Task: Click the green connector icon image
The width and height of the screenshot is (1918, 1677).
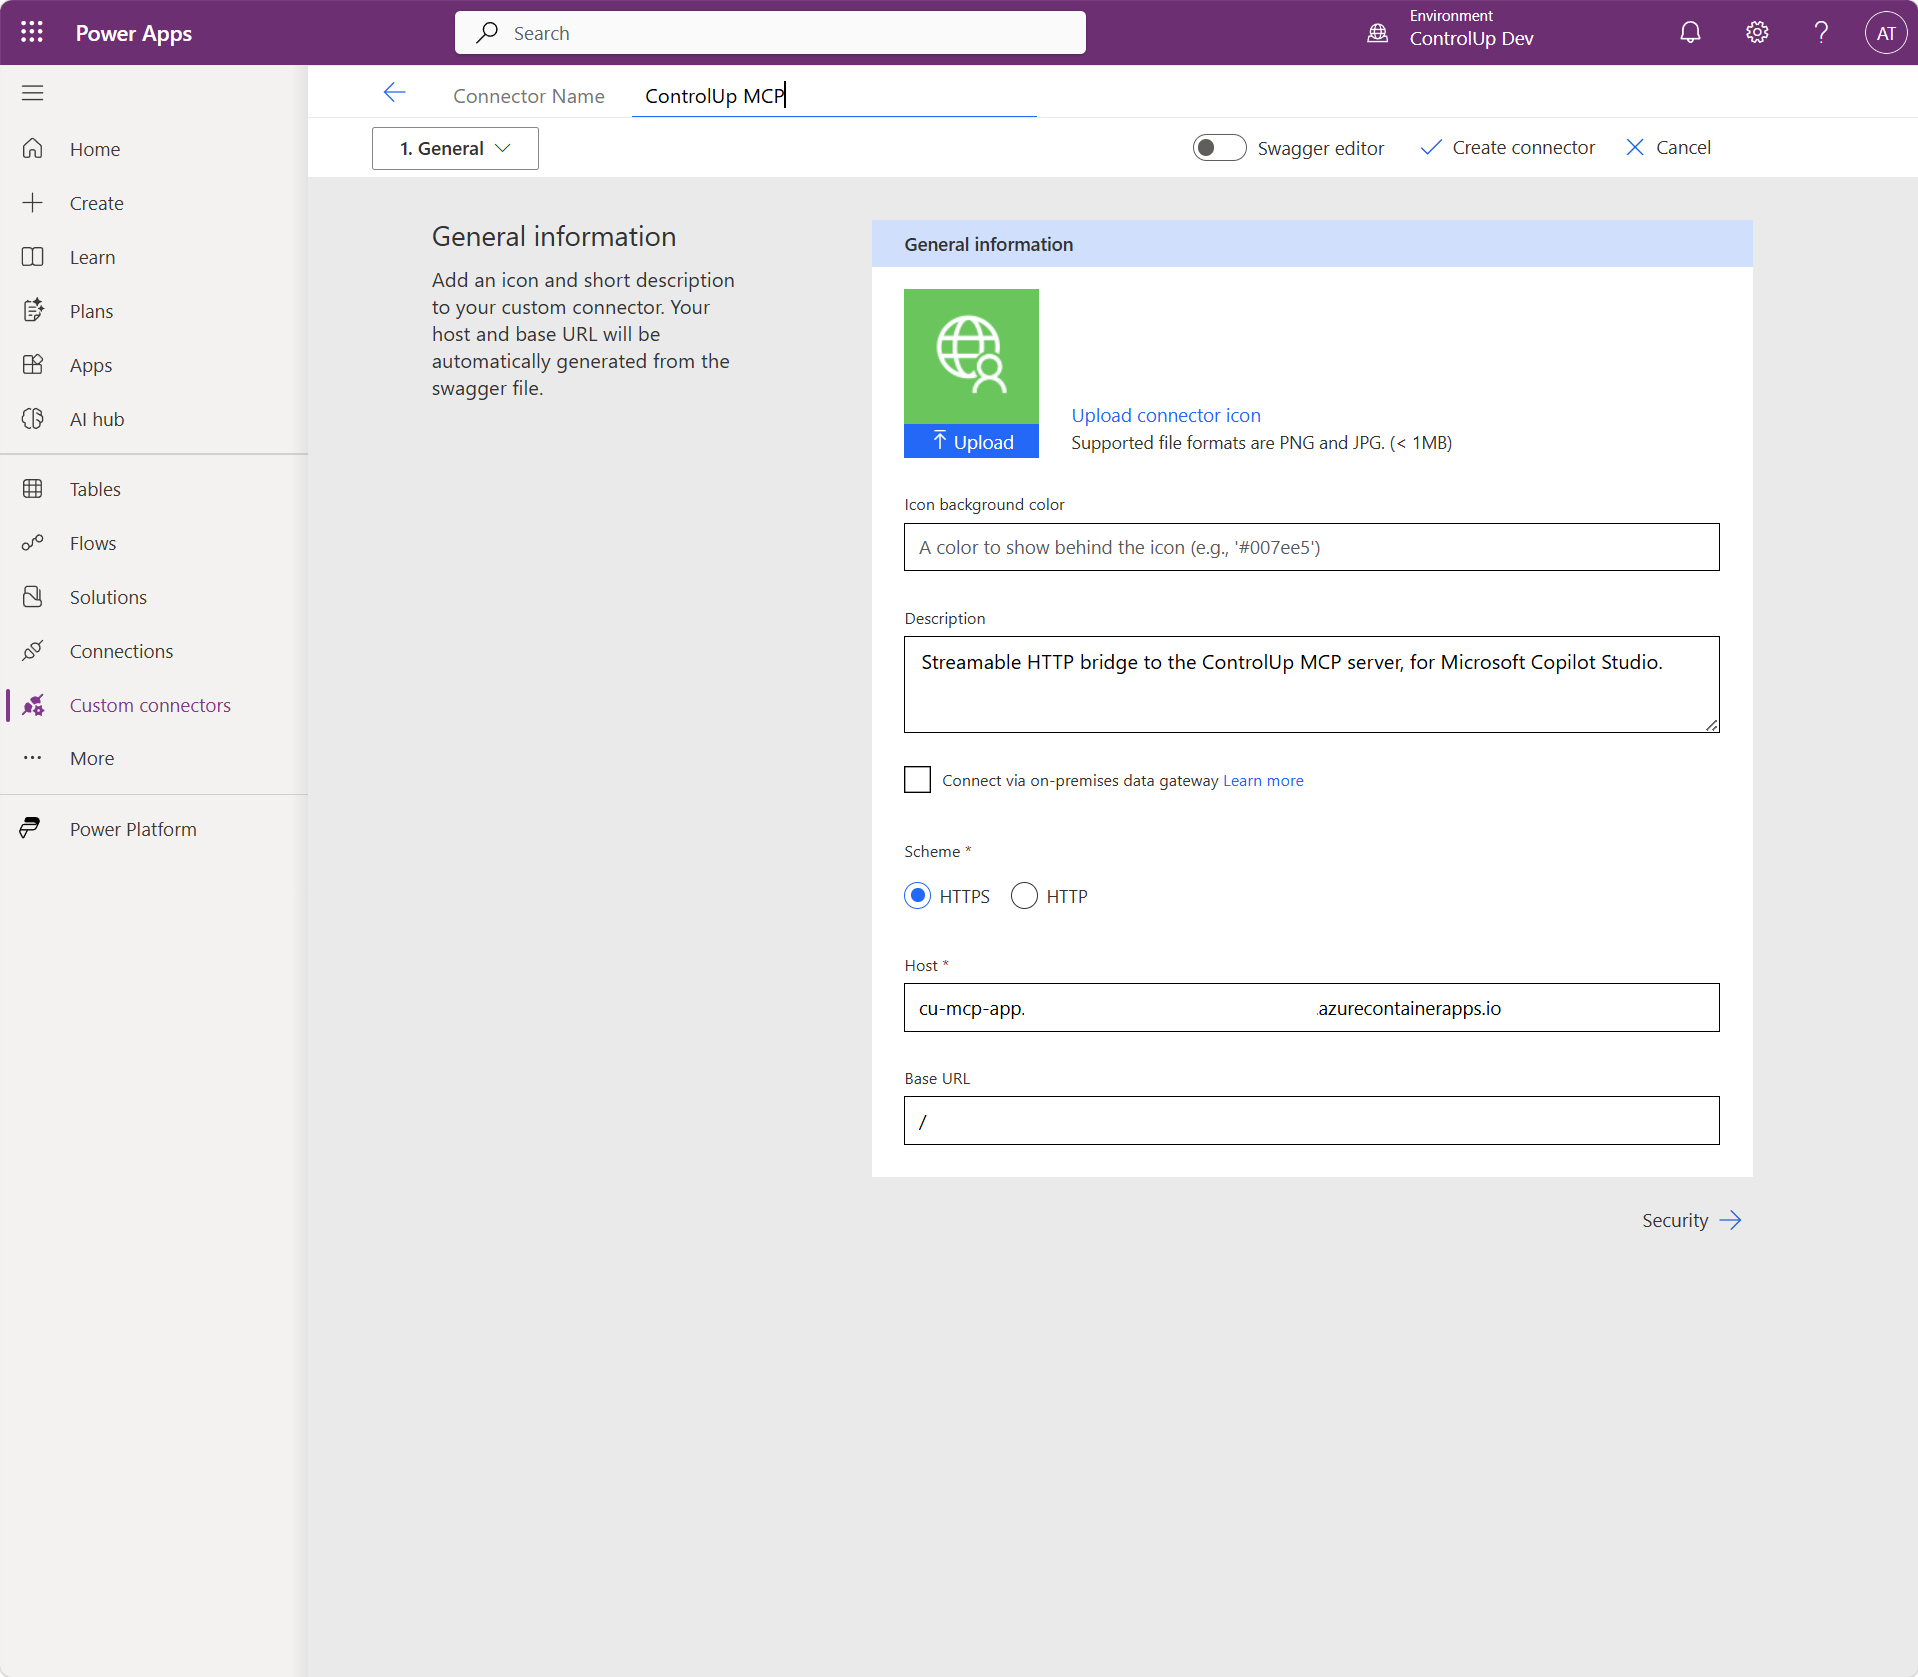Action: pyautogui.click(x=971, y=356)
